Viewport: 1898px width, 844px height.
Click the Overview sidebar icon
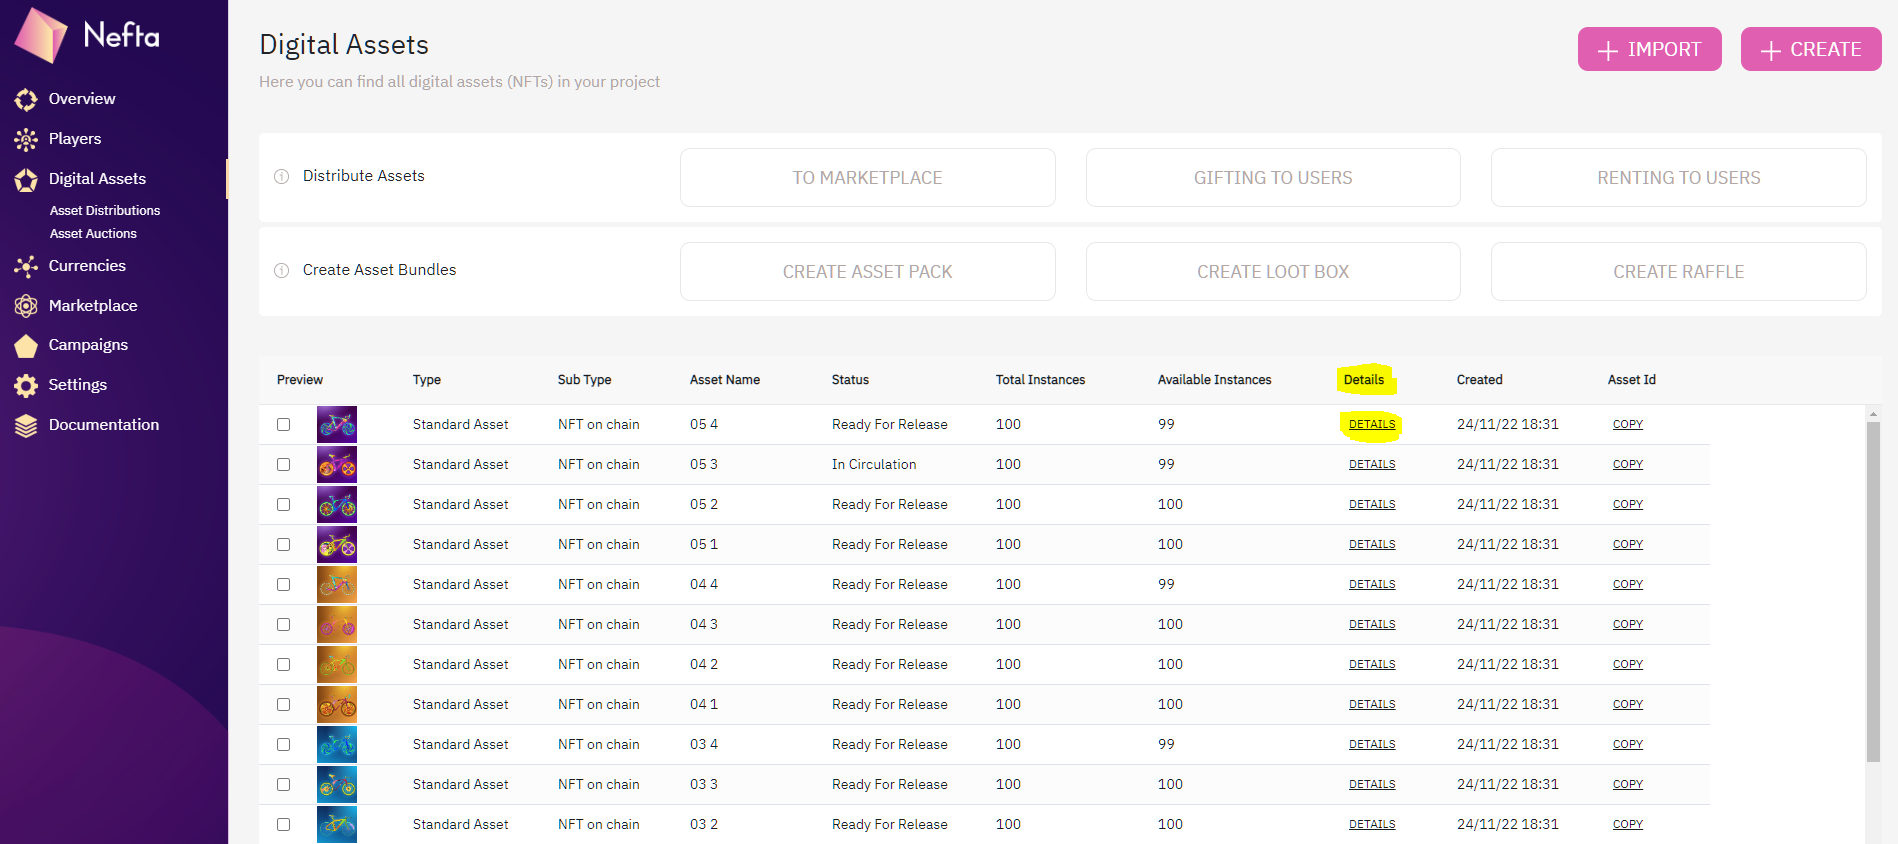(26, 99)
